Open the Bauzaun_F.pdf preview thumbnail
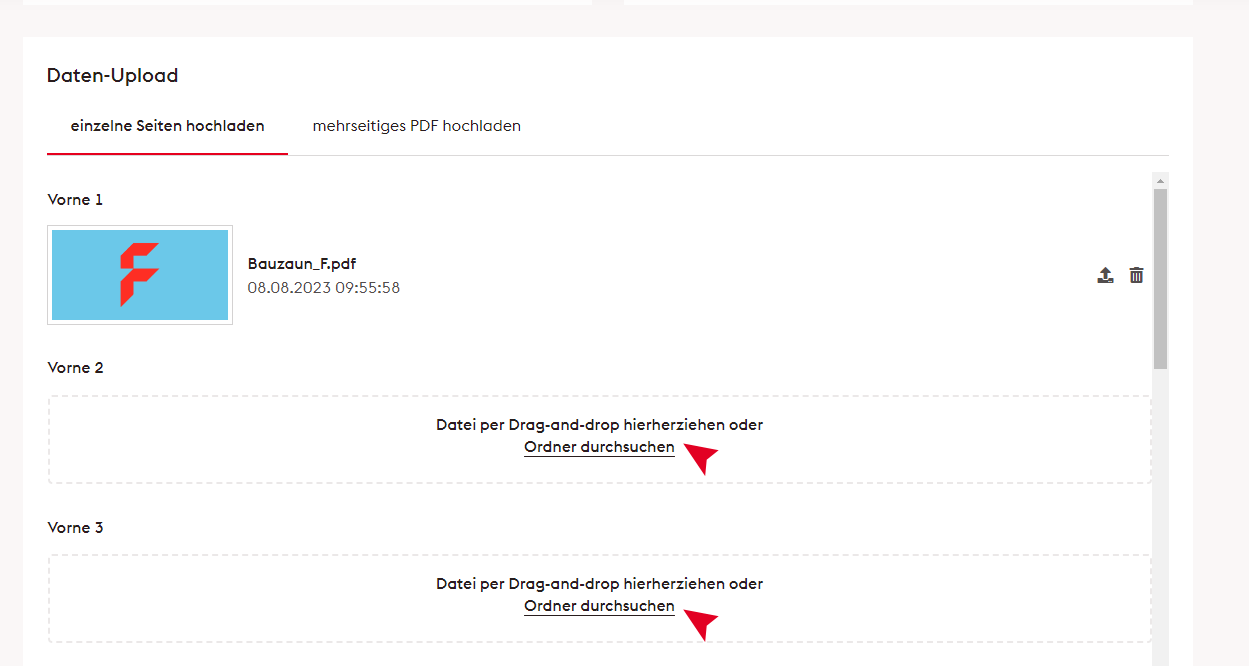1249x666 pixels. point(140,275)
